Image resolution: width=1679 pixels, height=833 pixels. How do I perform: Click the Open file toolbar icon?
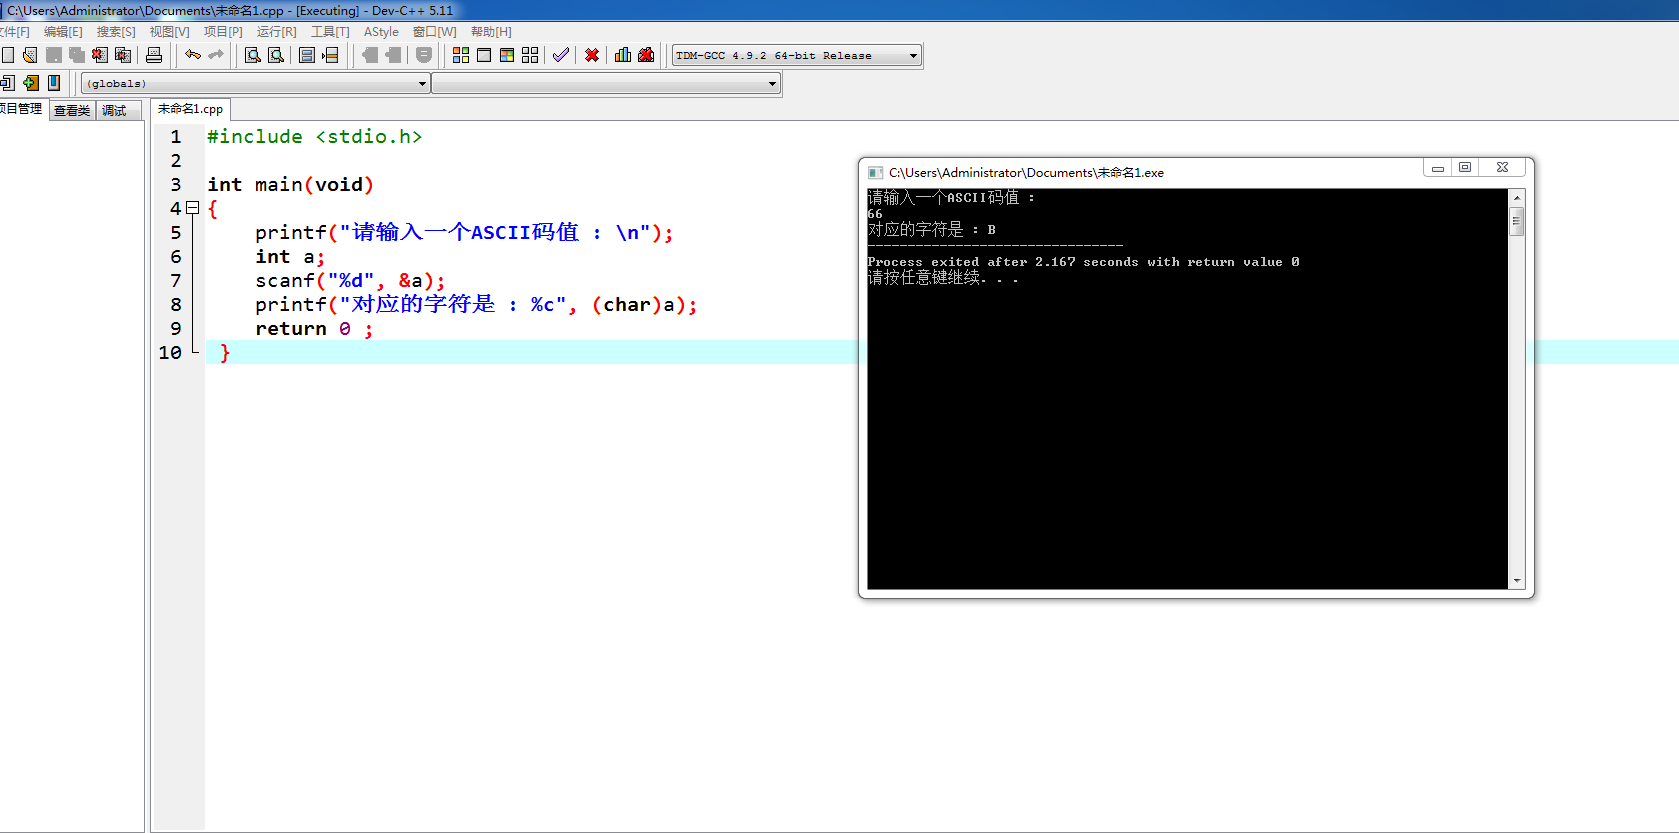tap(31, 55)
